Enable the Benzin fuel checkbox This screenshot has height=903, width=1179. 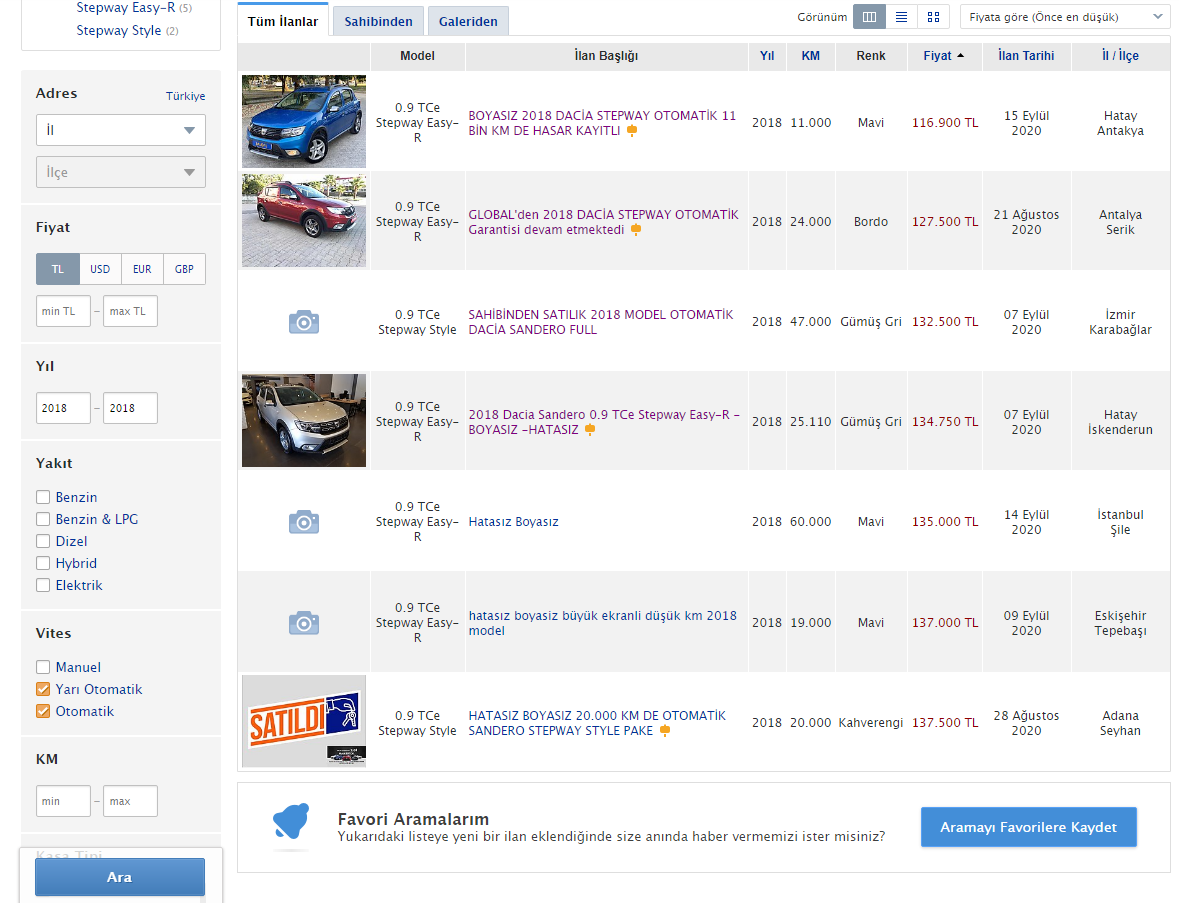[x=43, y=497]
